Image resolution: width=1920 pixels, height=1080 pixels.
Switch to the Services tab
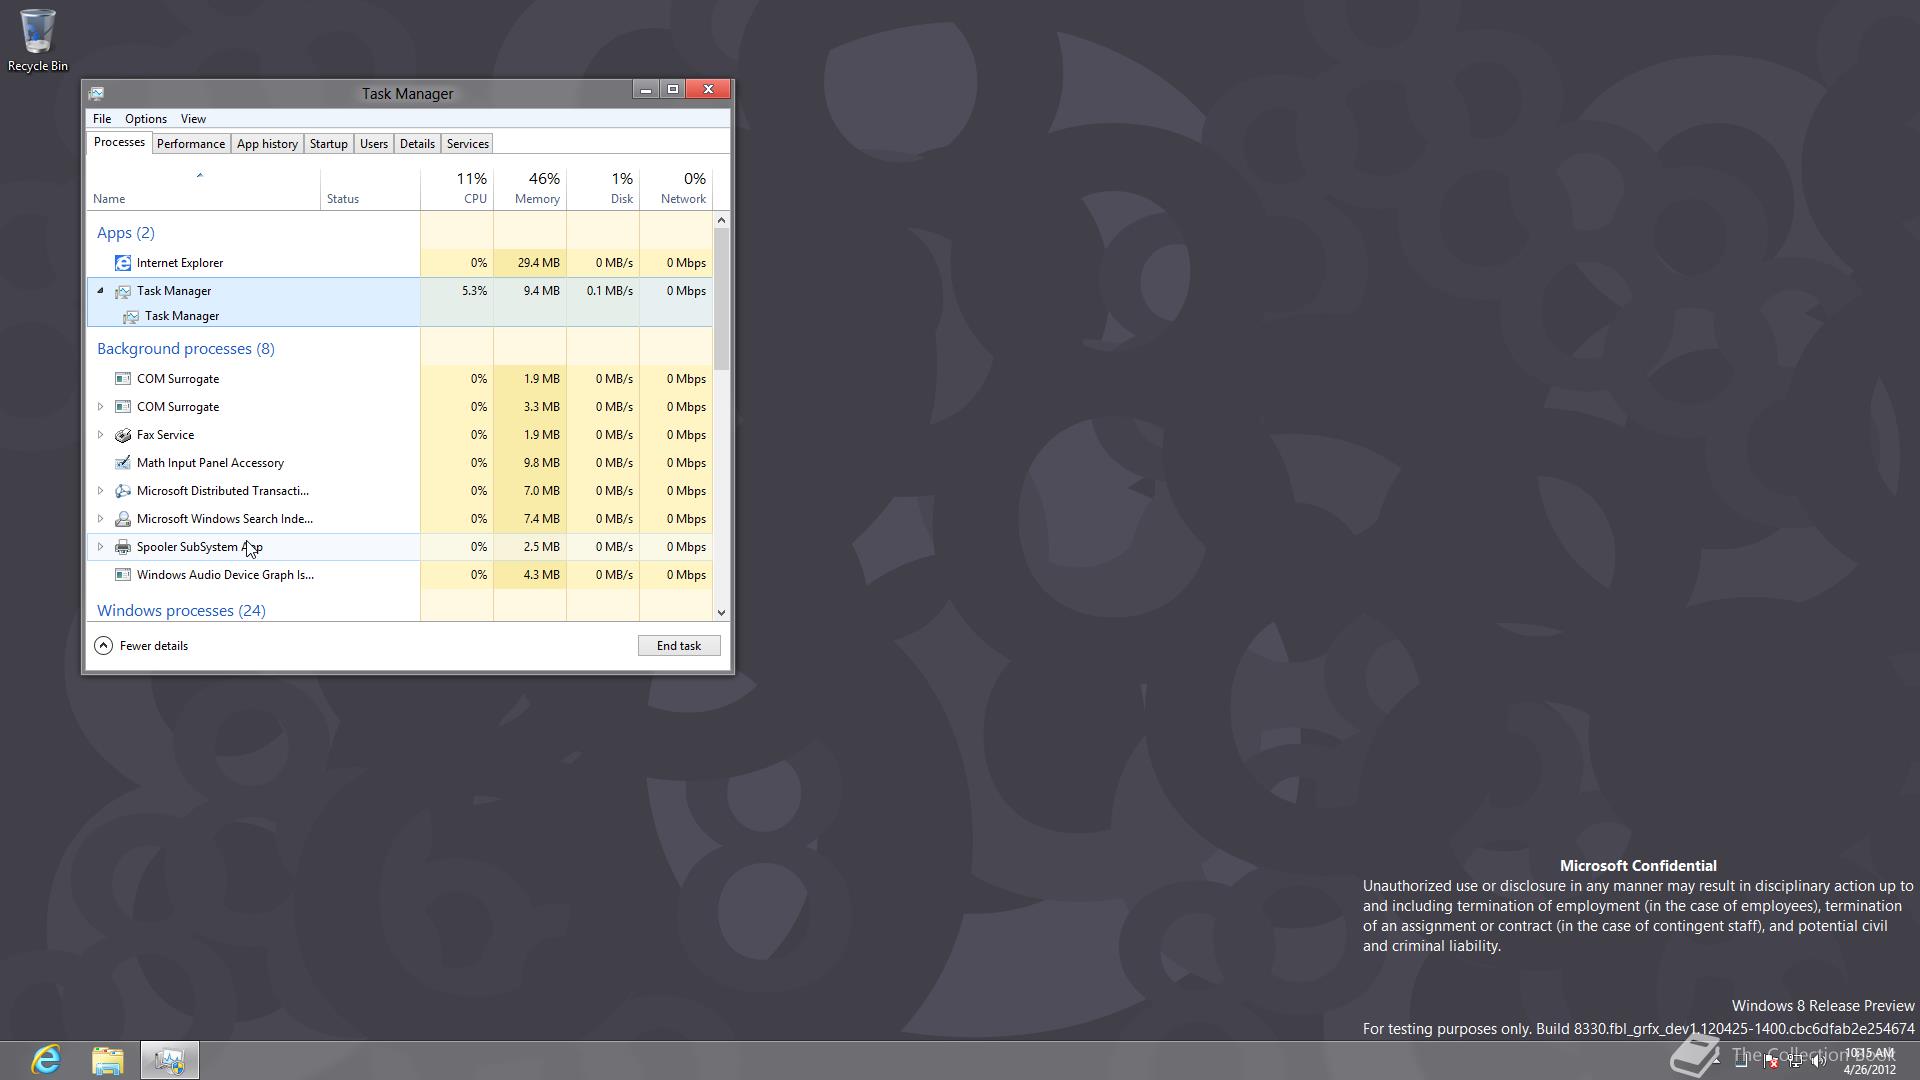467,144
